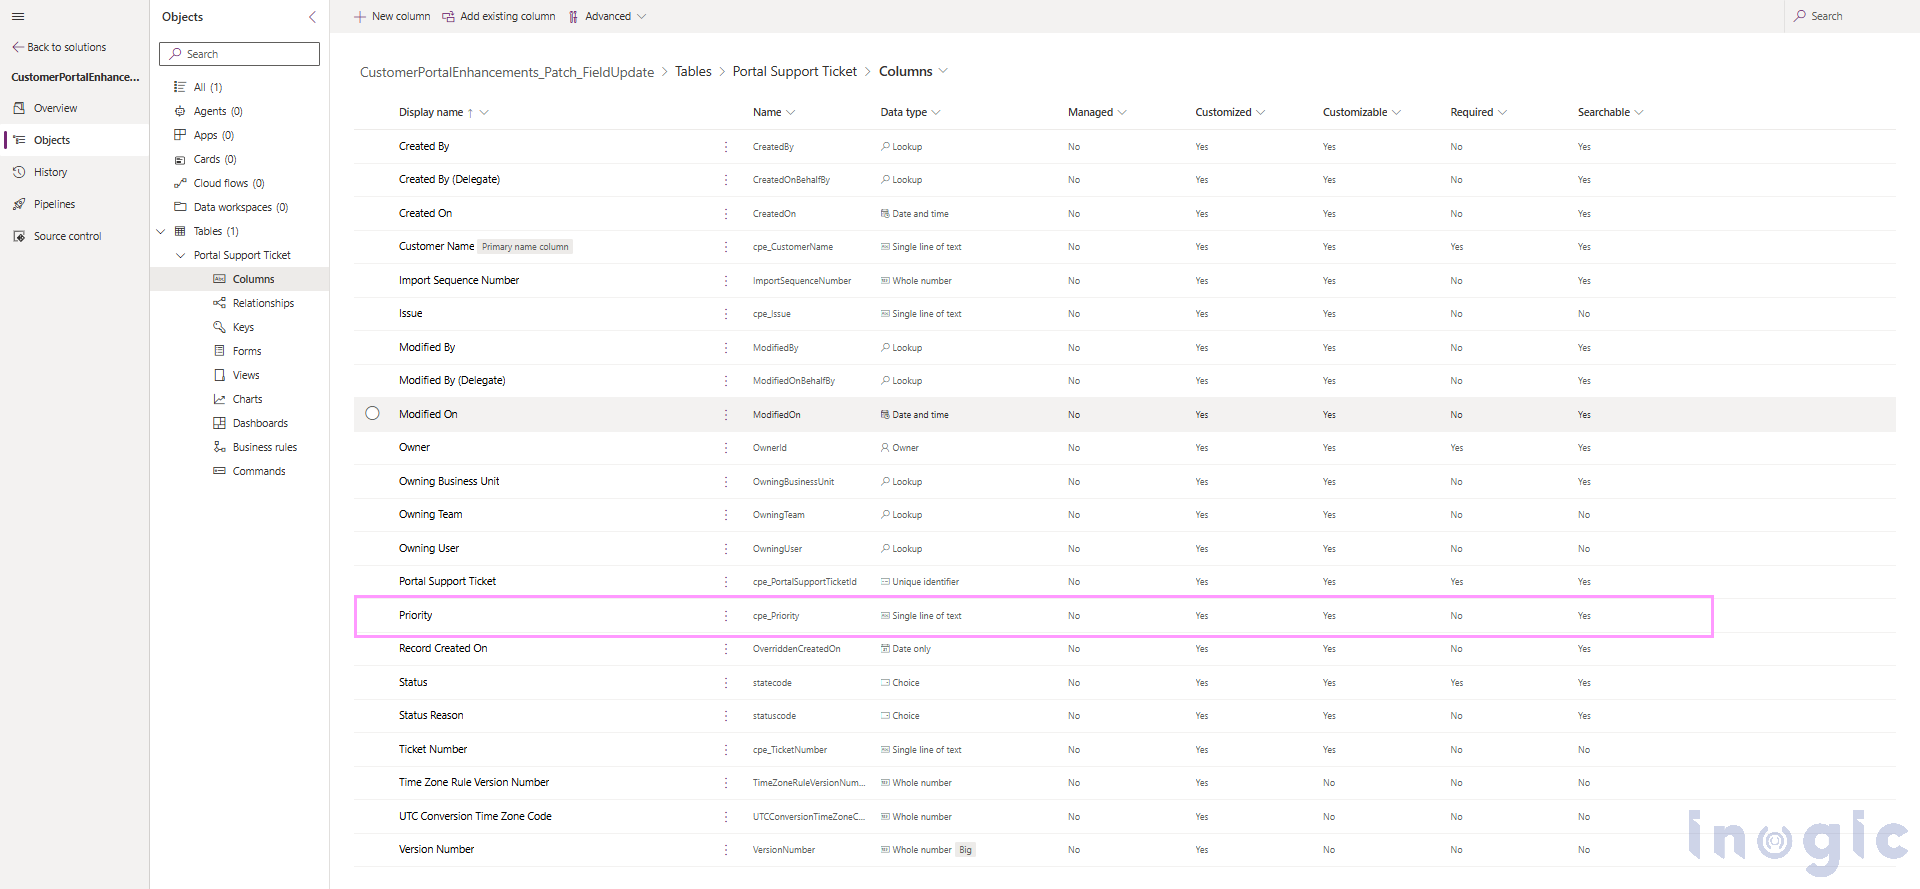Collapse the Objects panel chevron
Image resolution: width=1920 pixels, height=889 pixels.
pos(312,17)
